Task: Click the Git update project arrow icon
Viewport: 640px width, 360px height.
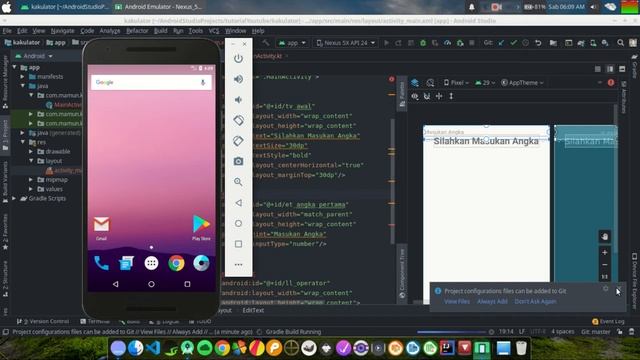Action: [501, 43]
